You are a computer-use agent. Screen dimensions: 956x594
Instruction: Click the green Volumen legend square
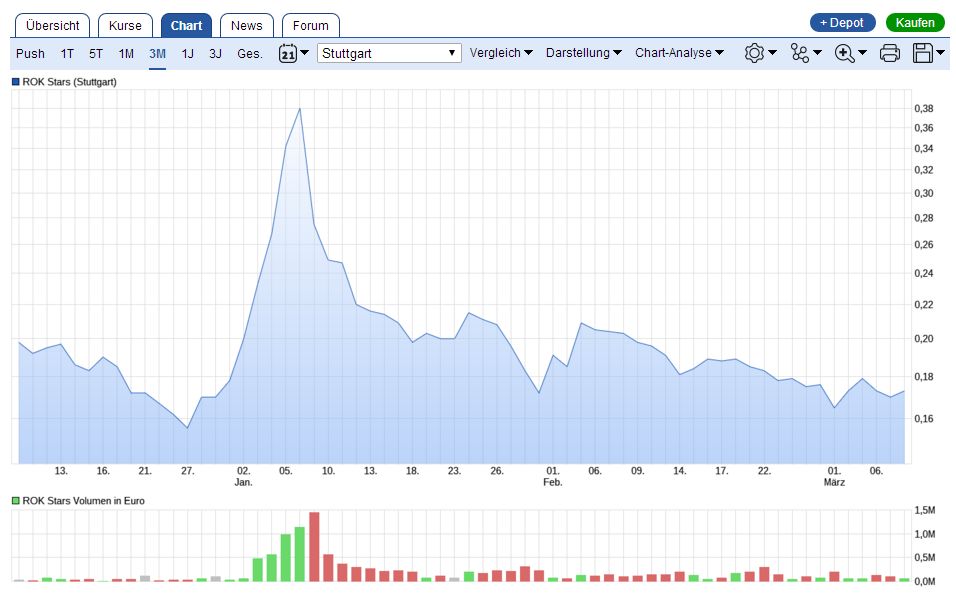(16, 501)
